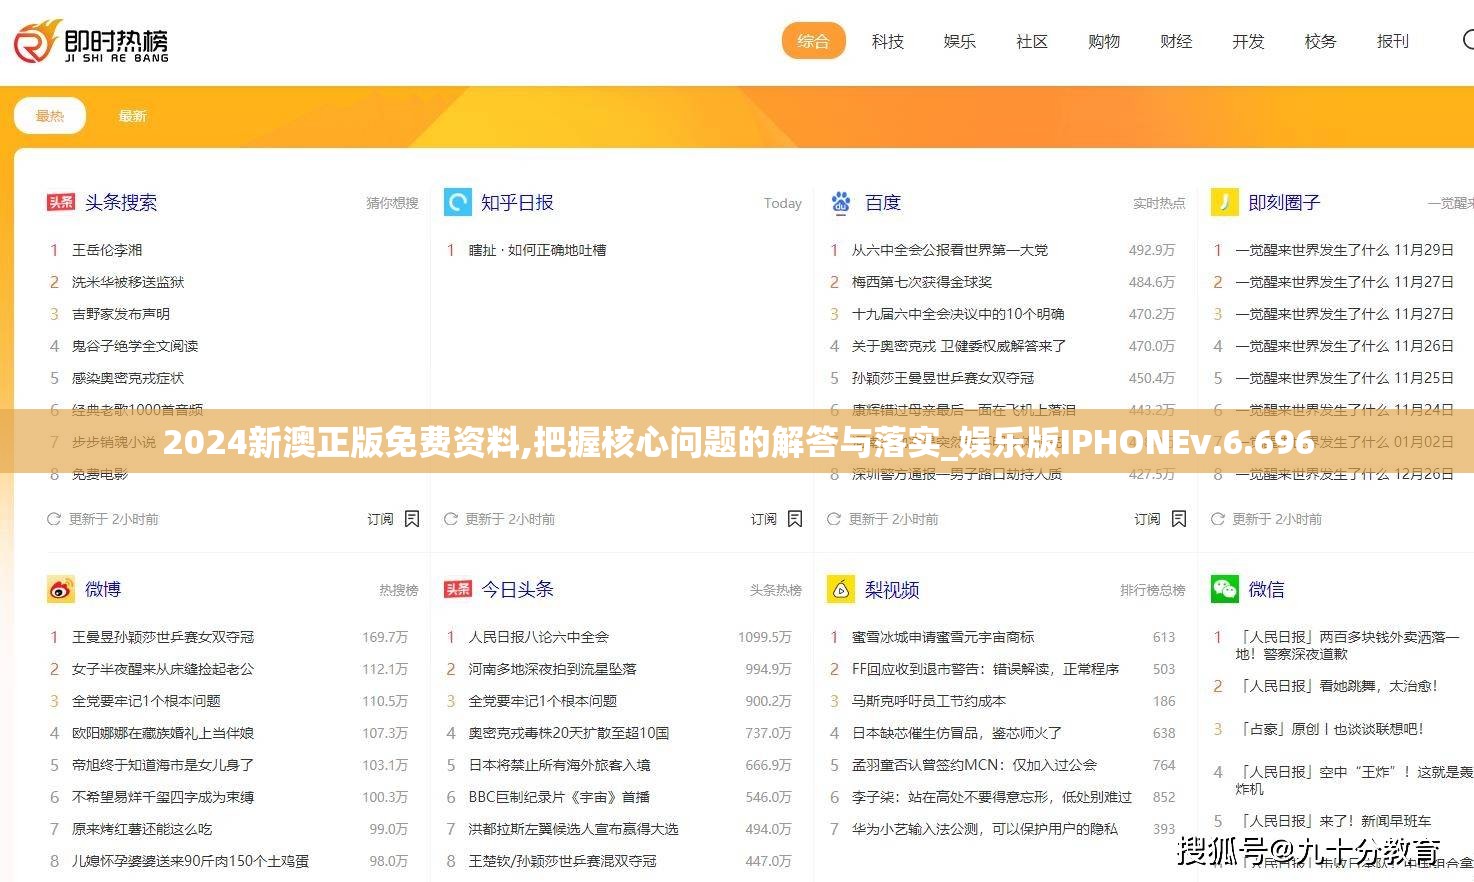Open 今日头条 item 人民日报八论六中全会

[538, 637]
